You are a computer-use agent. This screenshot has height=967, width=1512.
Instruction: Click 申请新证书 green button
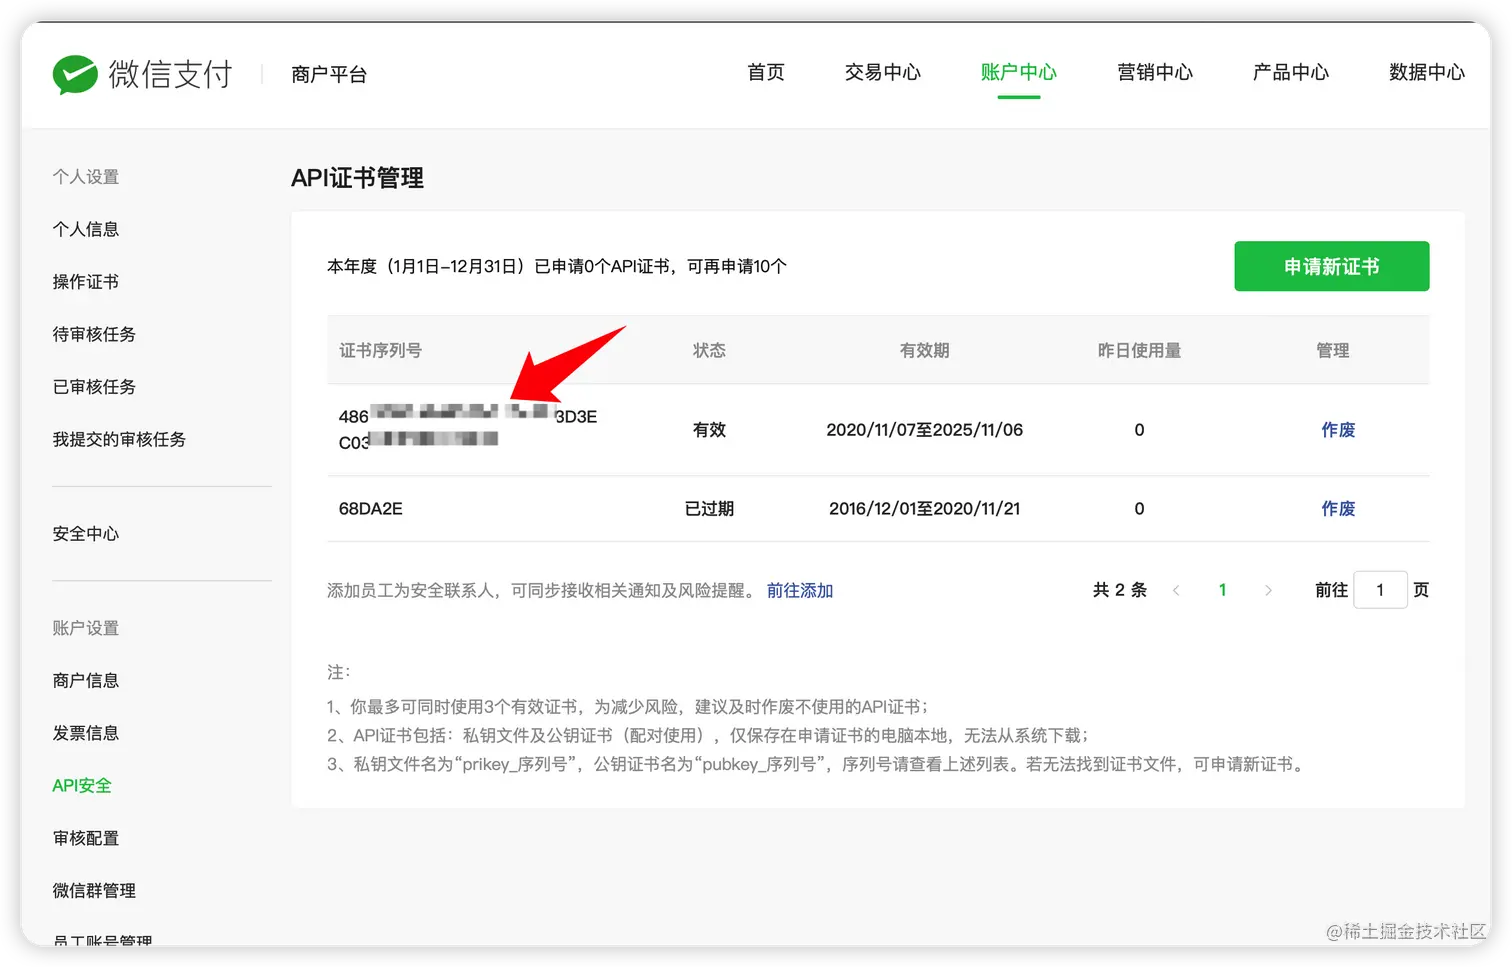click(x=1331, y=266)
